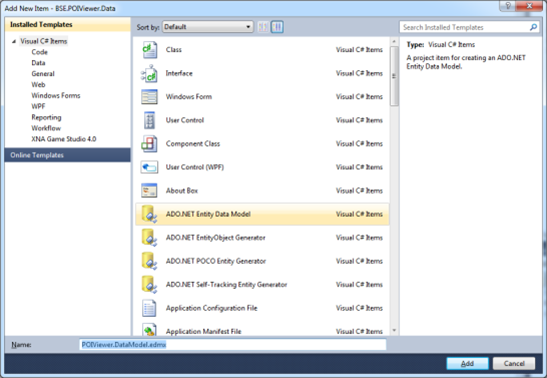Viewport: 547px width, 378px height.
Task: Choose the Application Manifest File icon
Action: pos(149,330)
